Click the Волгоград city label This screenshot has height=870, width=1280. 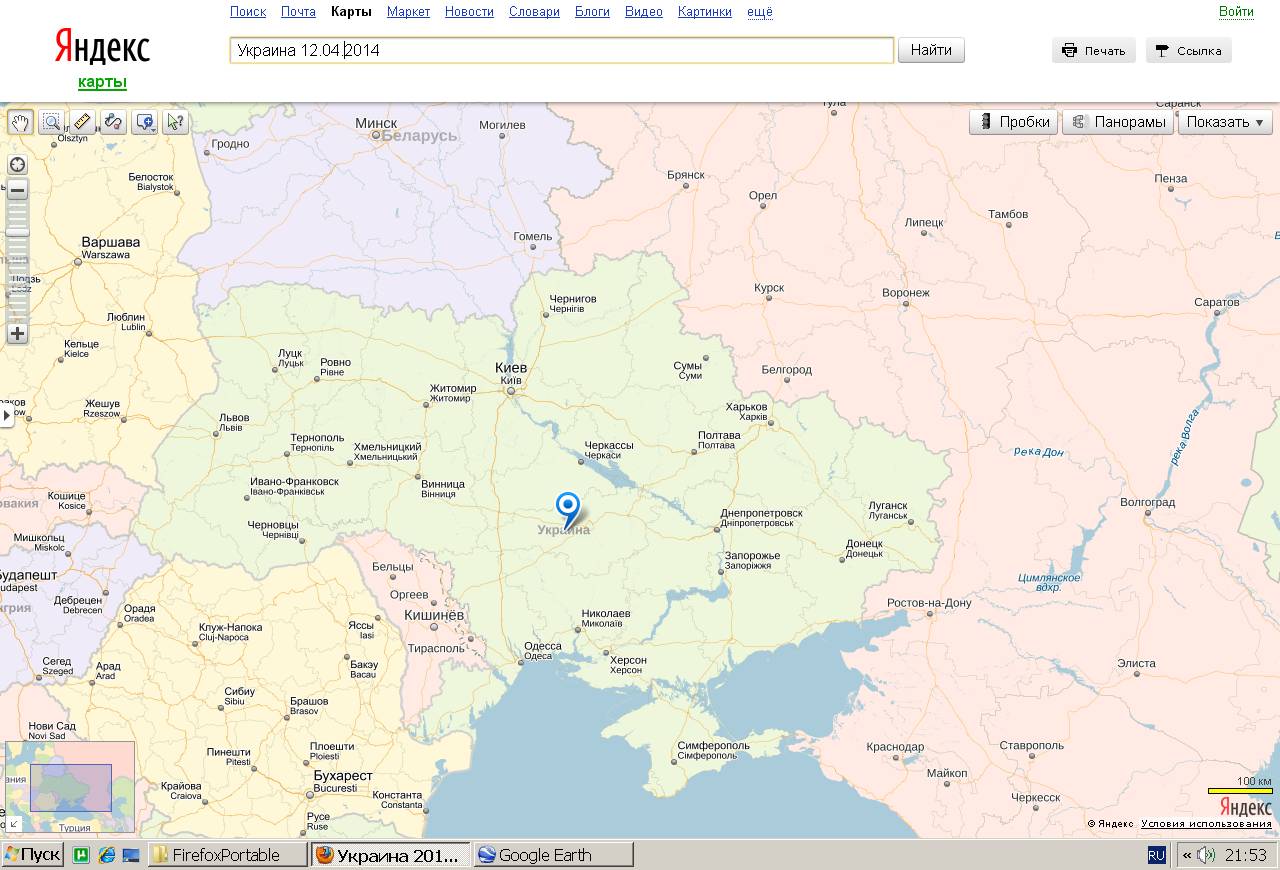(1147, 502)
